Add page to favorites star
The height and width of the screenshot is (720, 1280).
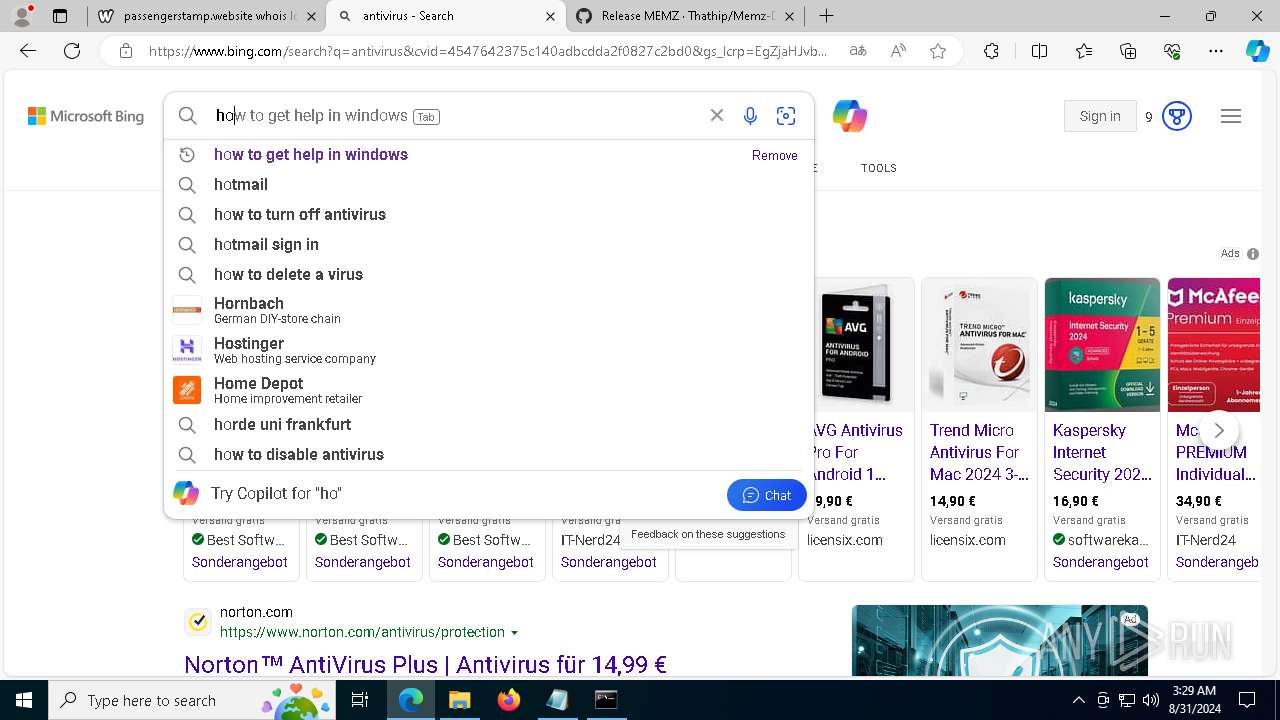(x=938, y=51)
